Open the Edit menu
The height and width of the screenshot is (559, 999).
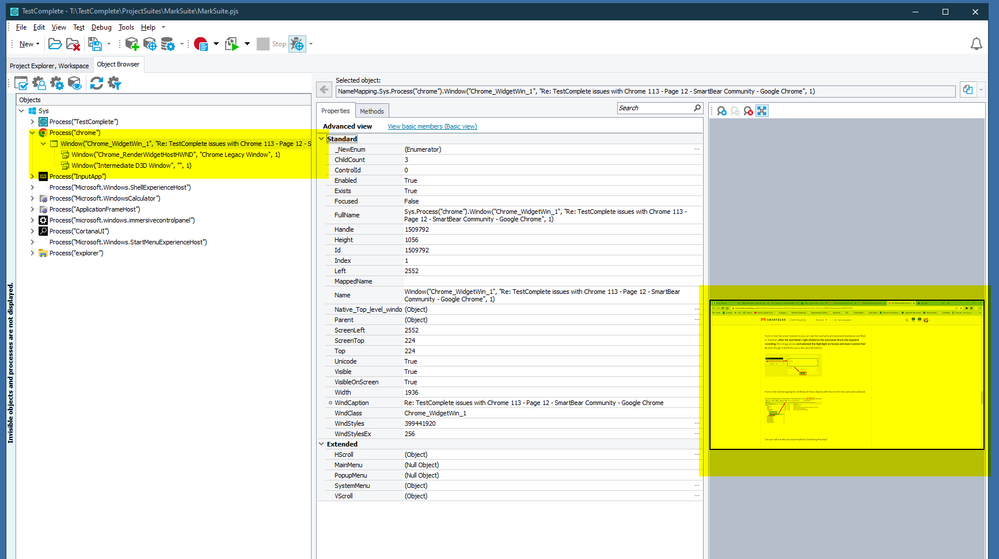coord(39,27)
